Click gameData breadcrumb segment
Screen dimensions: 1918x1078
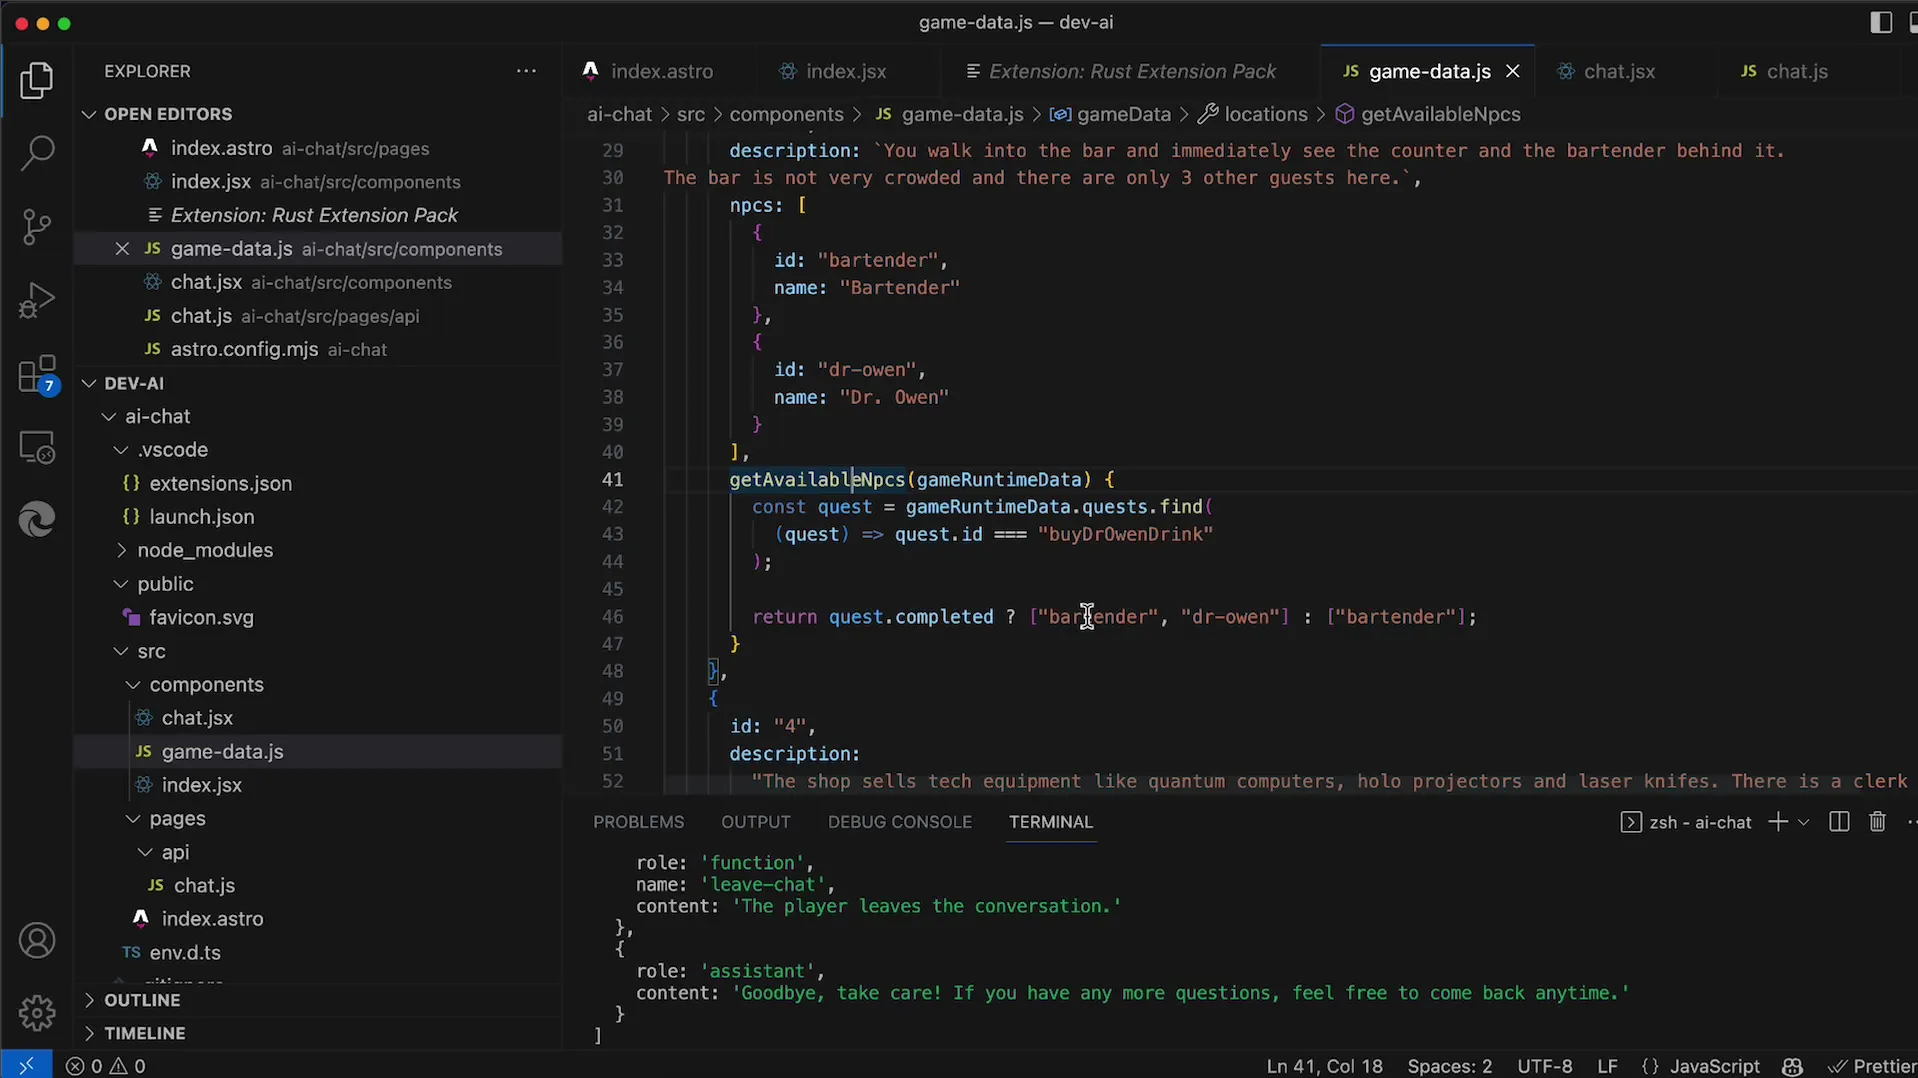click(1111, 114)
